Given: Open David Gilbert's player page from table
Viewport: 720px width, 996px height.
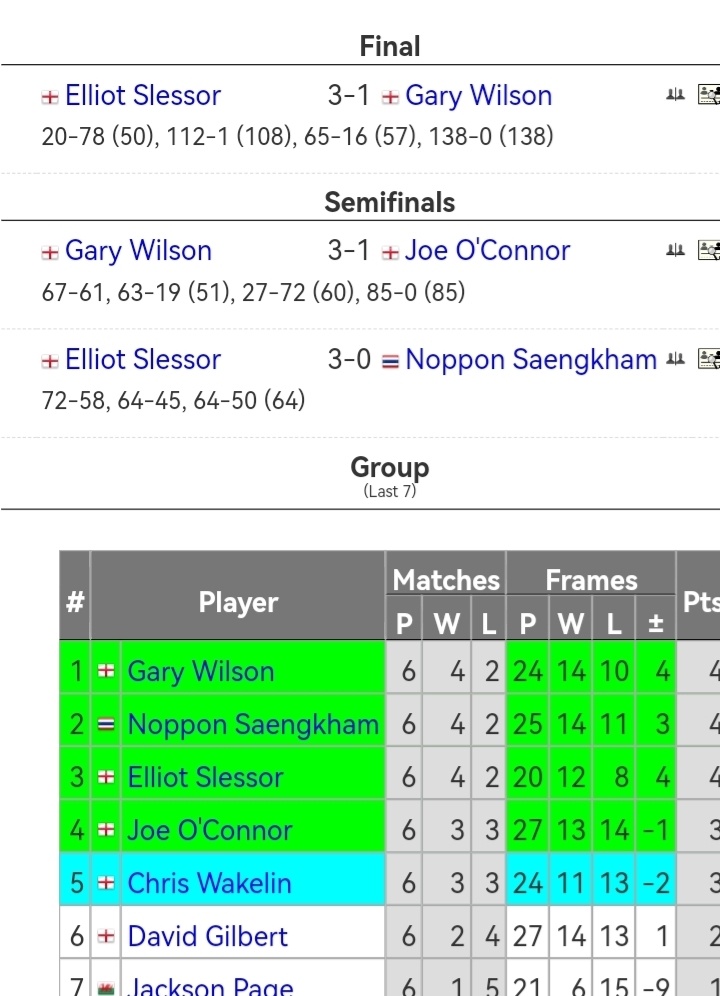Looking at the screenshot, I should tap(207, 936).
